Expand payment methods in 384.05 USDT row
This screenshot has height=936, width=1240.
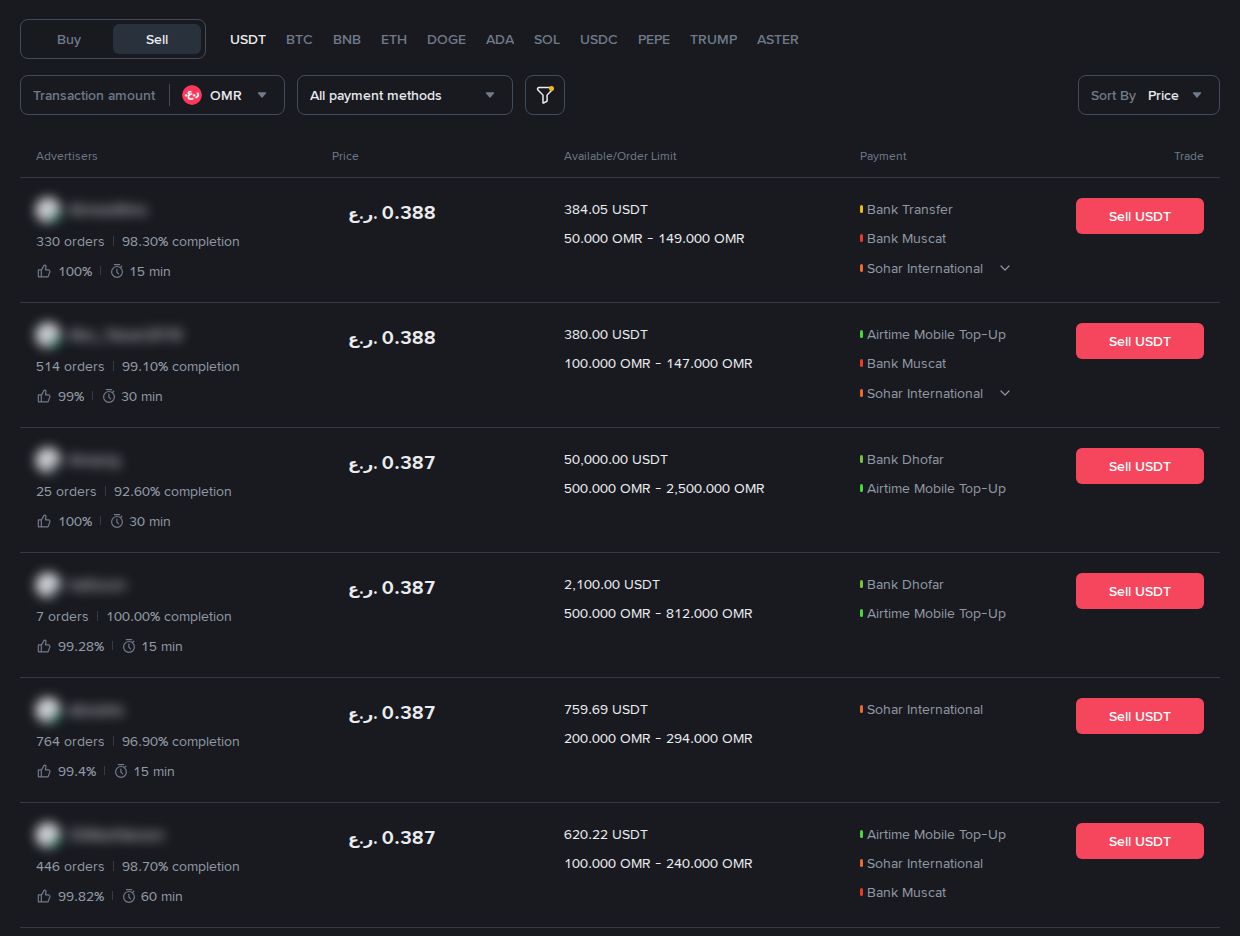click(1005, 268)
